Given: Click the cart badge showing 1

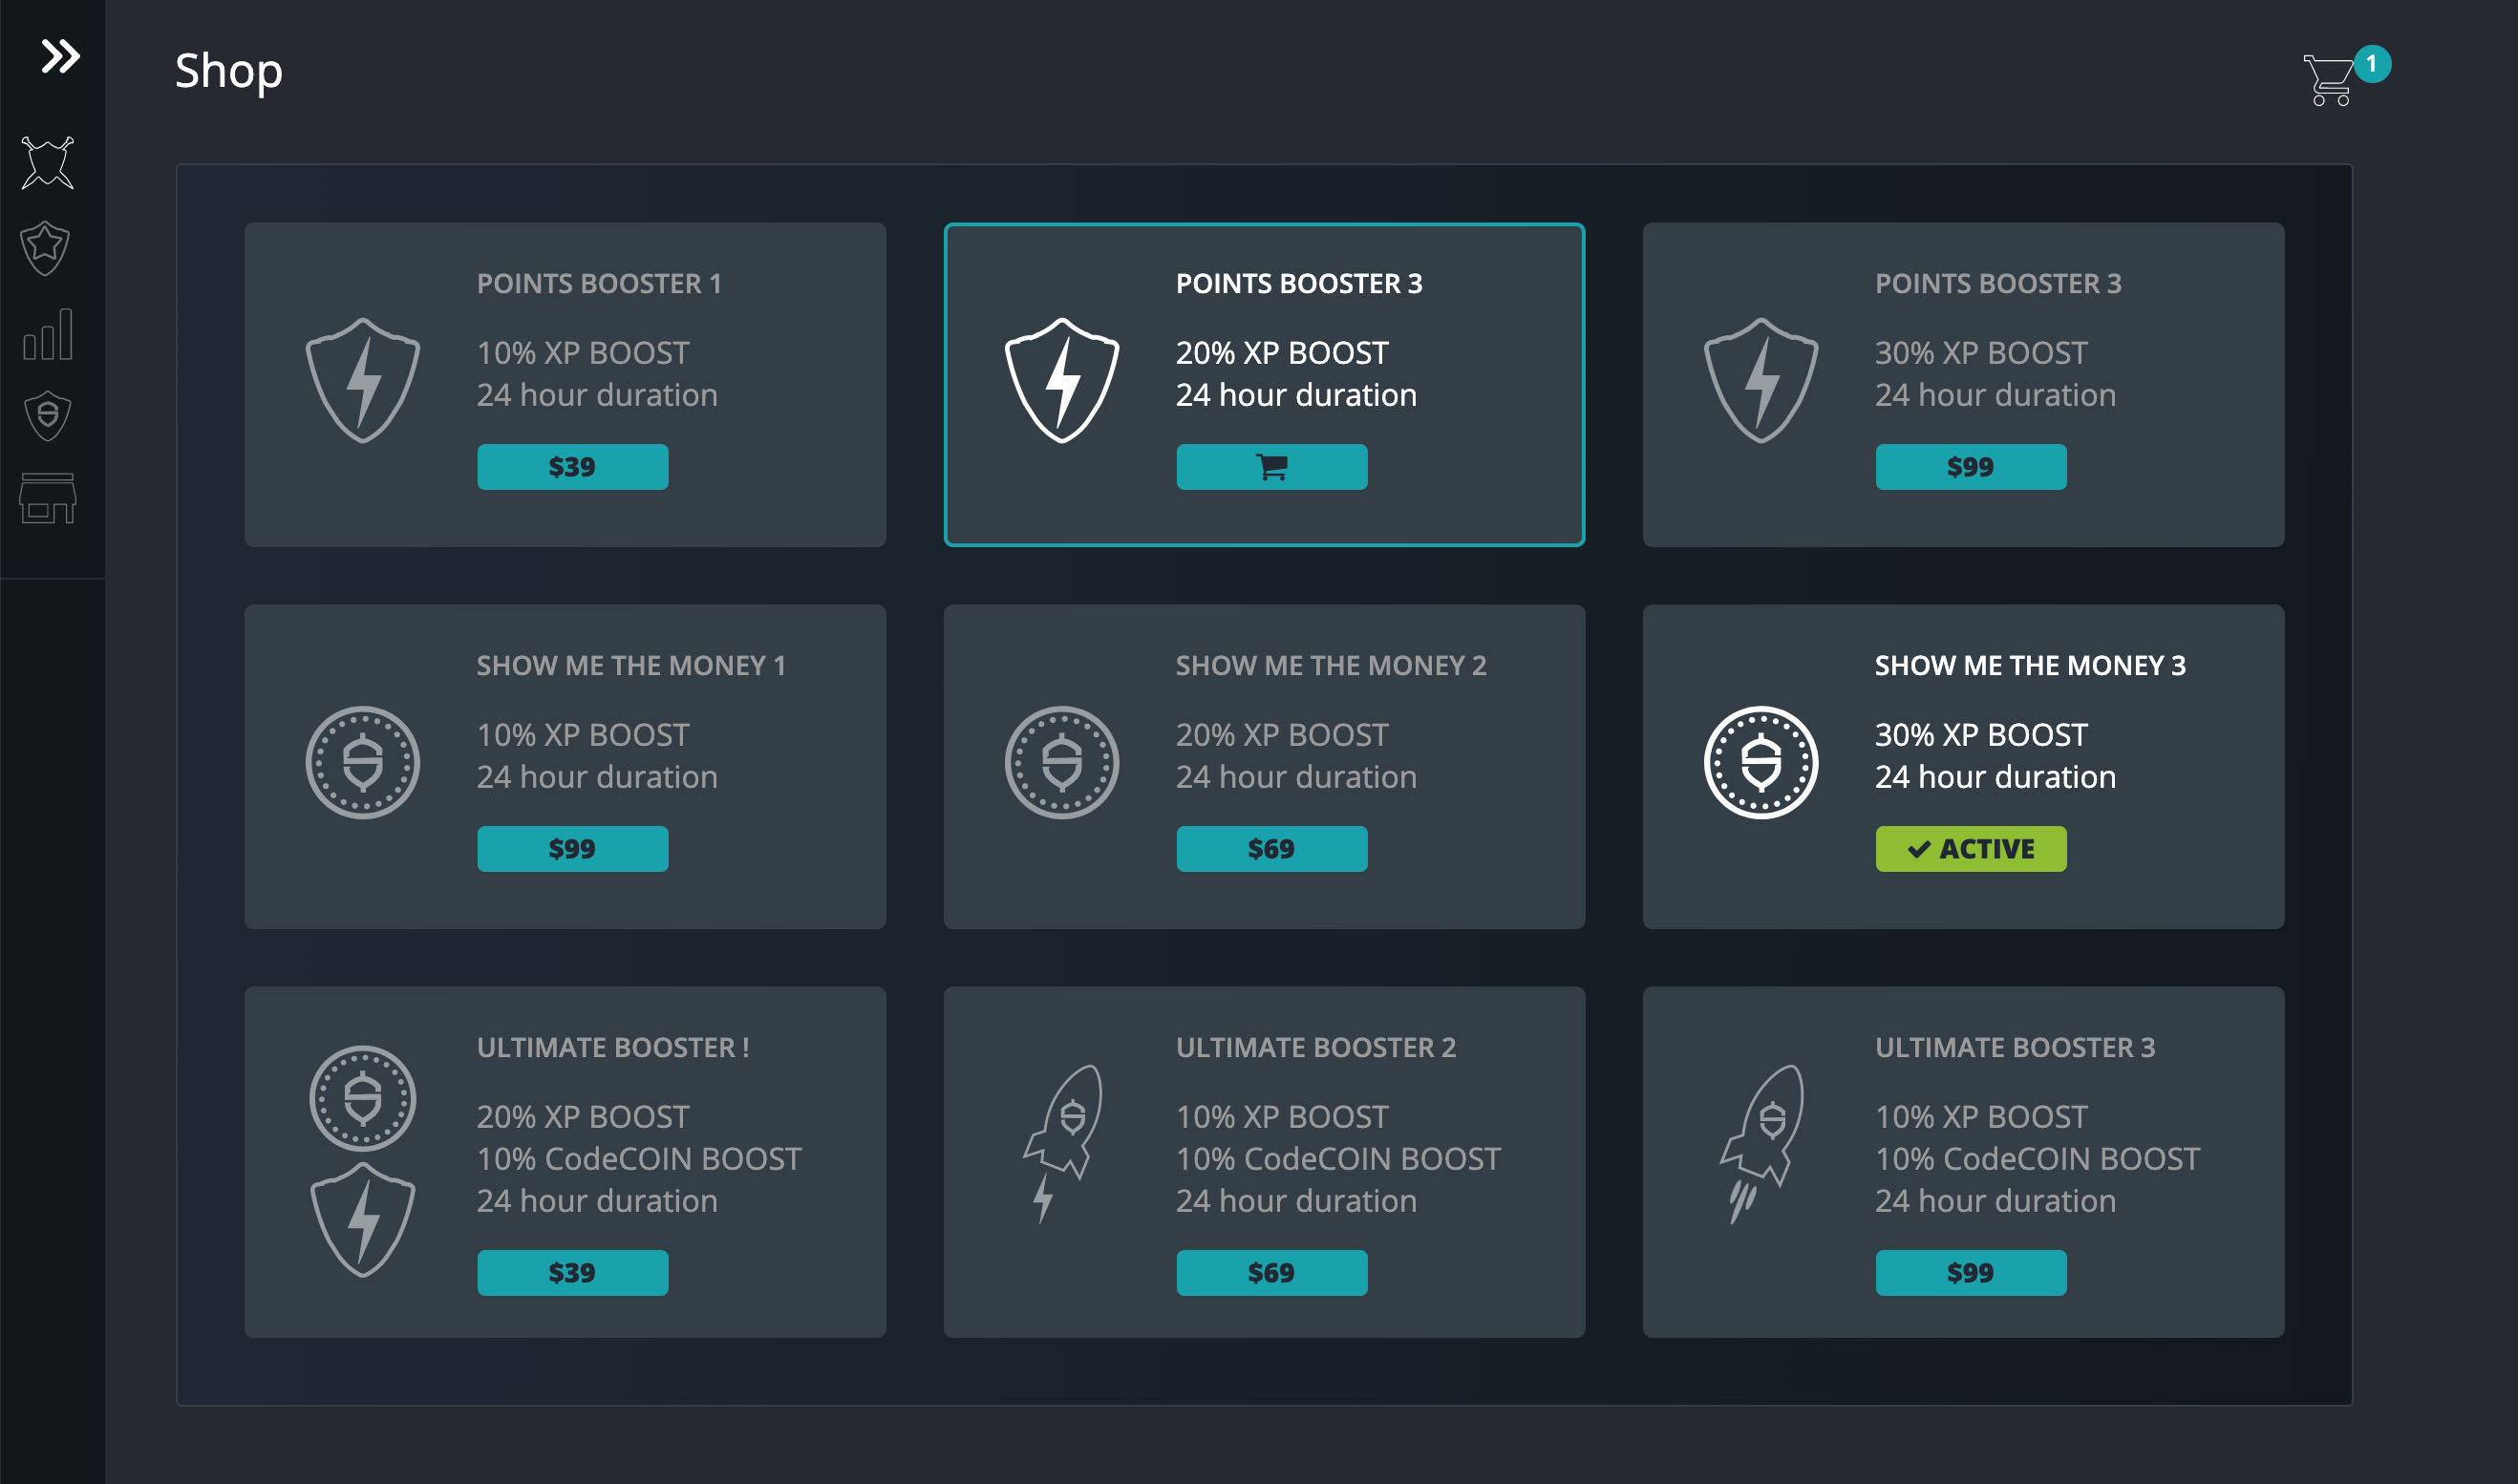Looking at the screenshot, I should (x=2371, y=64).
